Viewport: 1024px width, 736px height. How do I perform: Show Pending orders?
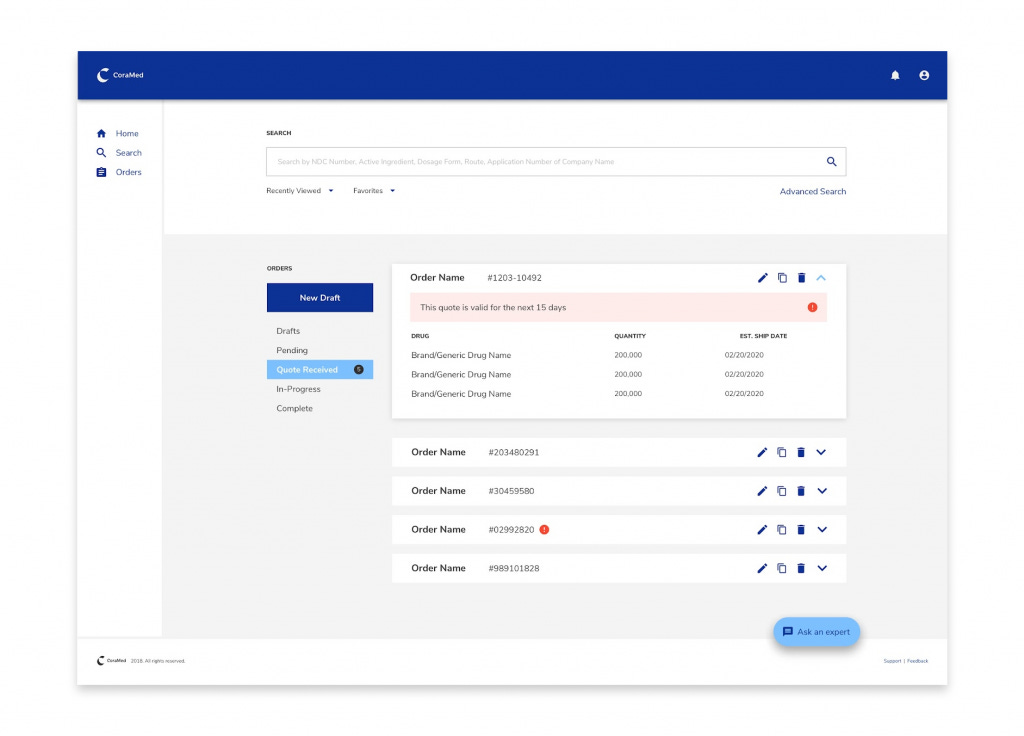point(292,351)
